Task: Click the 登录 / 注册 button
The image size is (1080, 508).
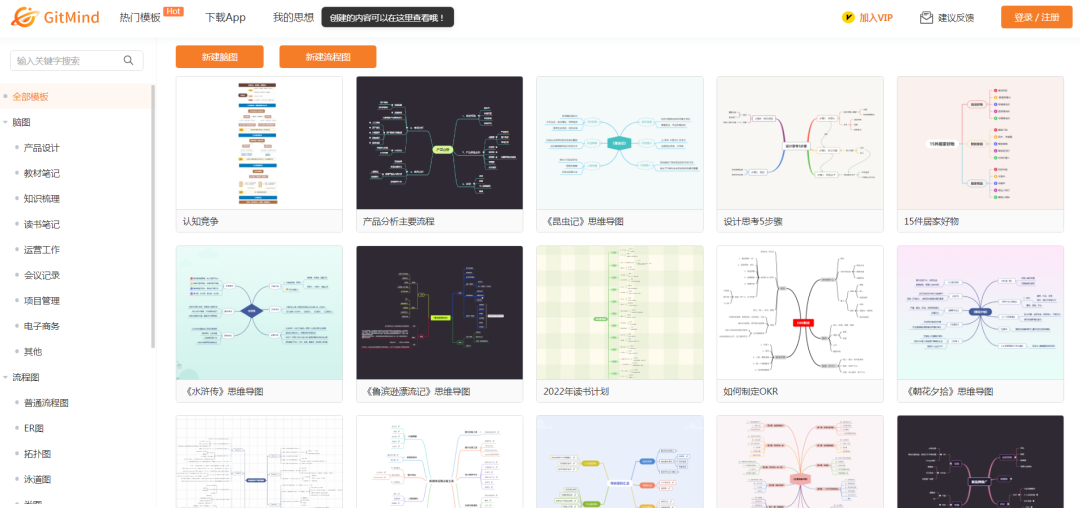Action: [x=1036, y=17]
